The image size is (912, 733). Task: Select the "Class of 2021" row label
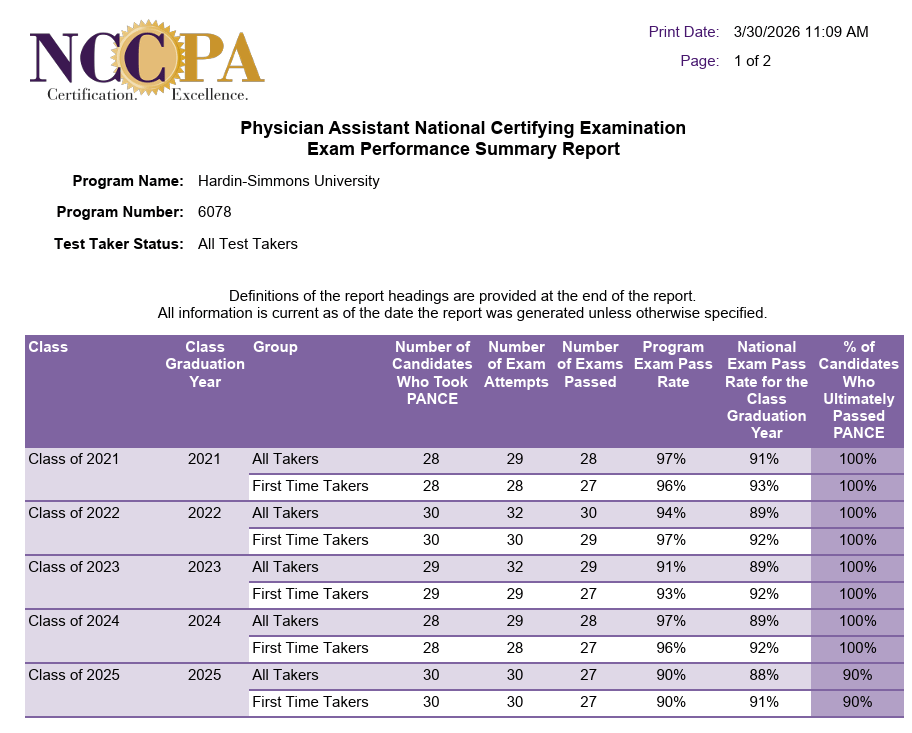pyautogui.click(x=74, y=459)
